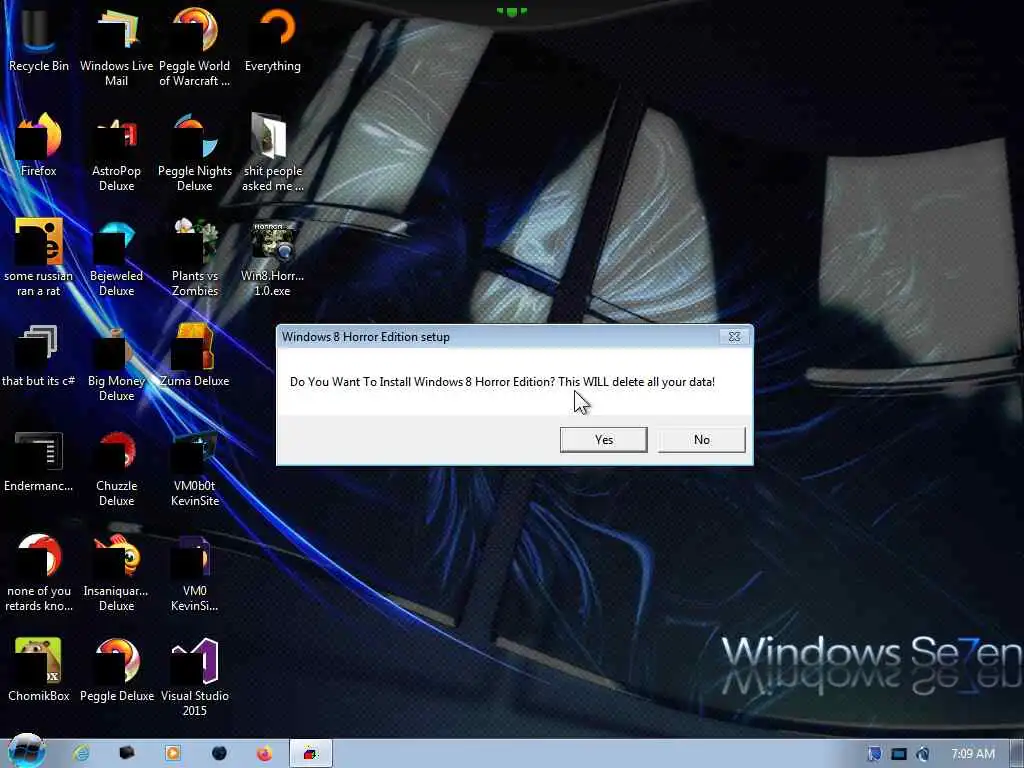Click the active setup program taskbar button
The image size is (1024, 768).
[311, 754]
